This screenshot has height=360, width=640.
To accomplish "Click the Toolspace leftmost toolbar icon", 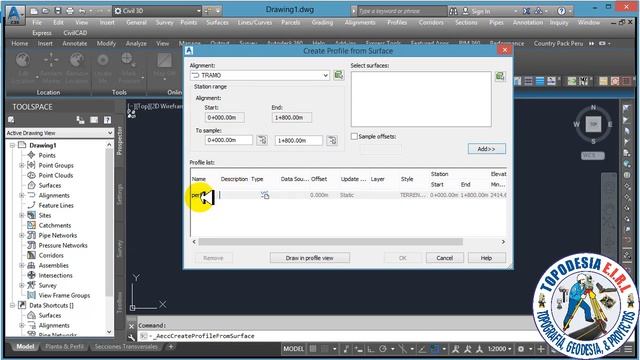I will (x=11, y=120).
